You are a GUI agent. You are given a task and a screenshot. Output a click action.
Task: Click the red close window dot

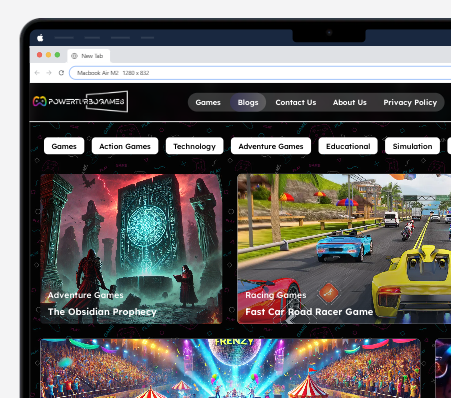[39, 55]
